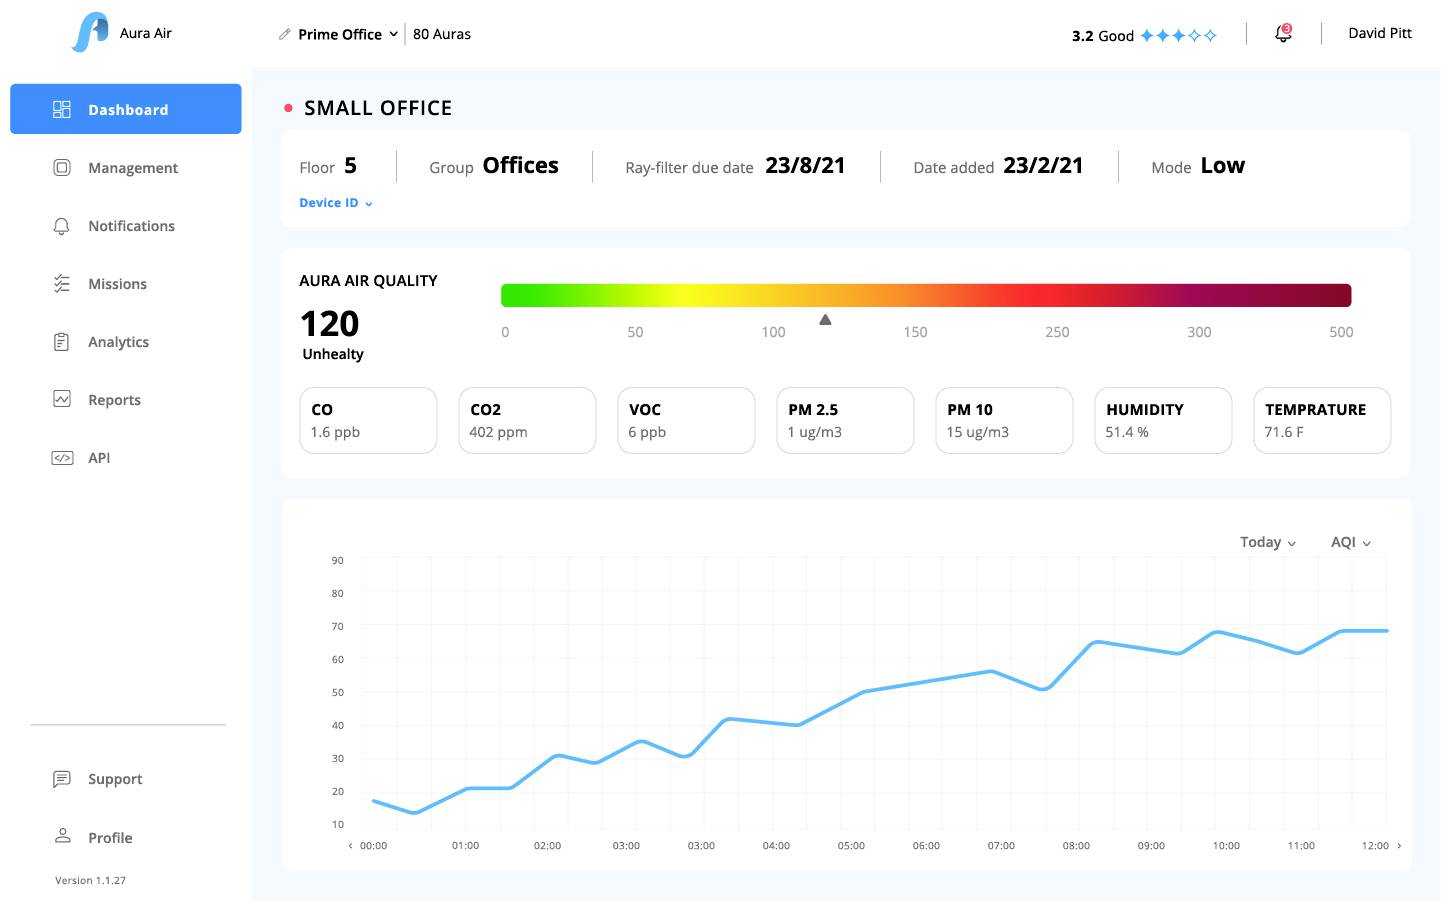Open the Today time range dropdown
1441x901 pixels.
point(1265,542)
